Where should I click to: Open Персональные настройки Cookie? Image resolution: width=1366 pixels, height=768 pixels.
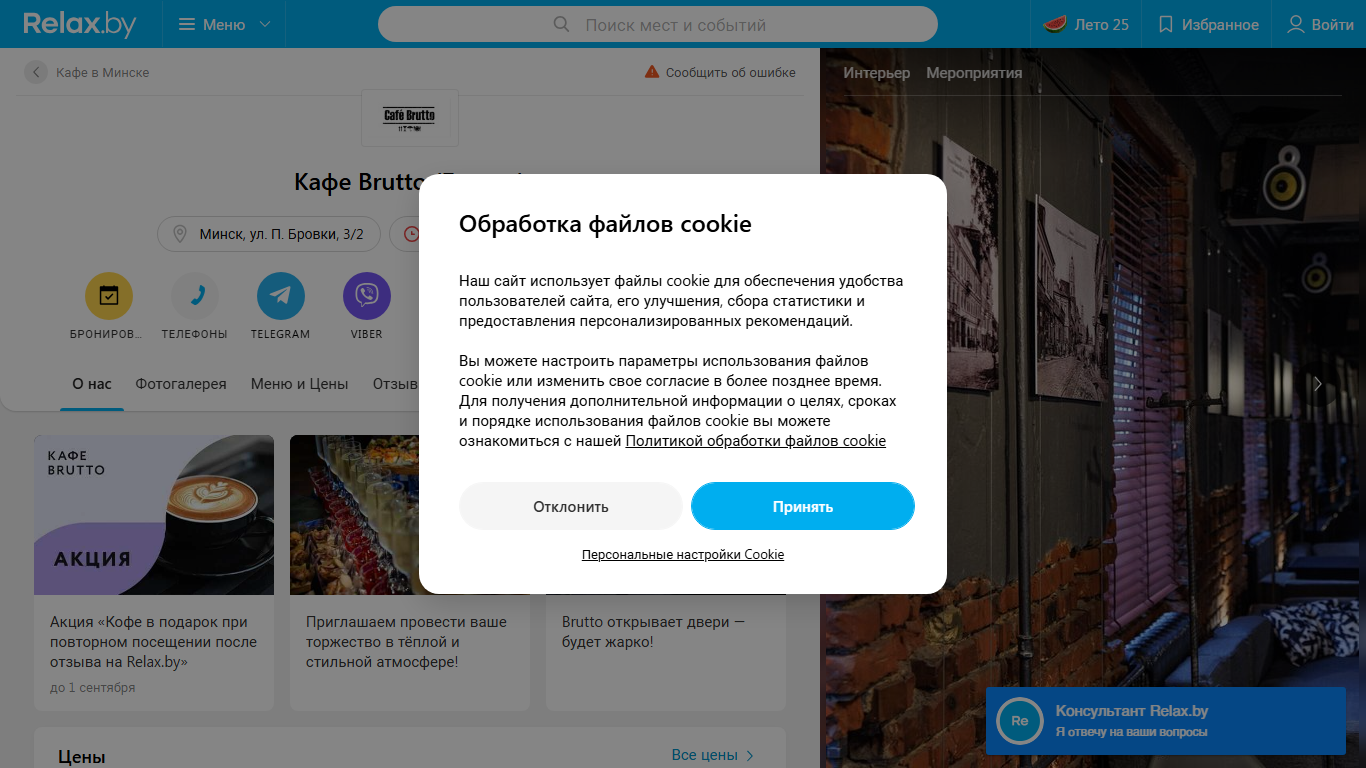[x=683, y=554]
